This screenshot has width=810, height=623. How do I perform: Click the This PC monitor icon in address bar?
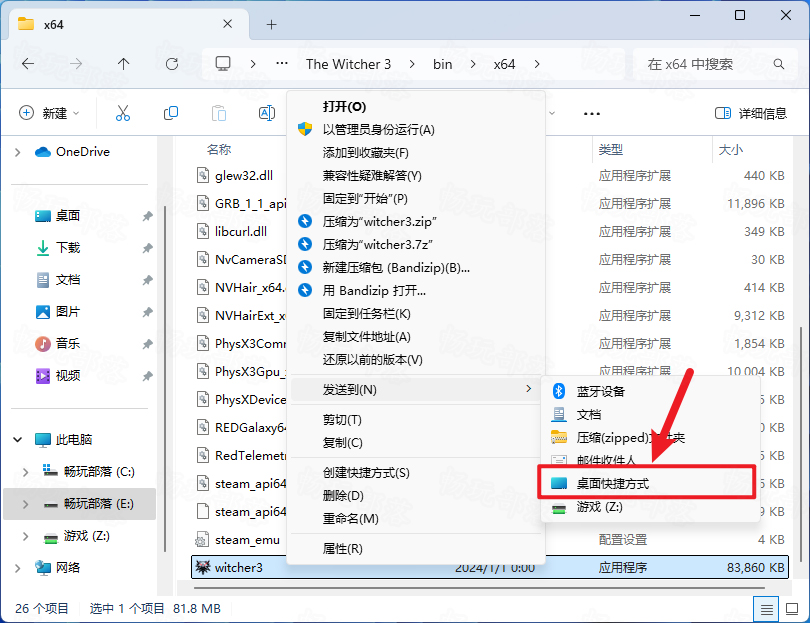pyautogui.click(x=223, y=64)
